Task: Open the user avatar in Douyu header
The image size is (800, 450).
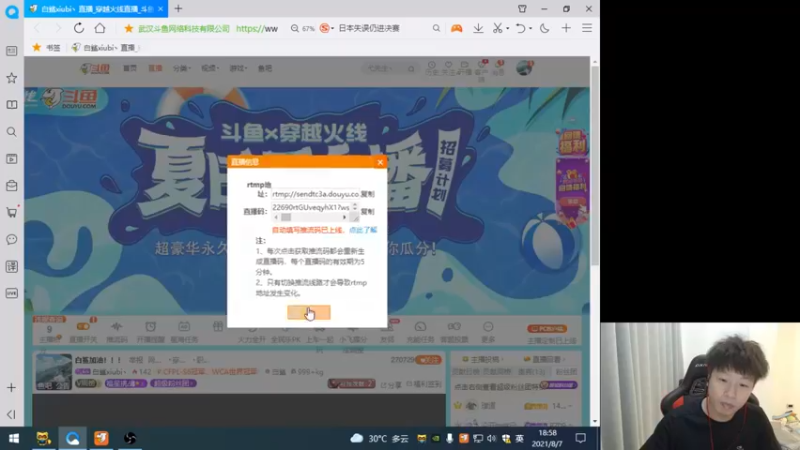Action: point(524,68)
